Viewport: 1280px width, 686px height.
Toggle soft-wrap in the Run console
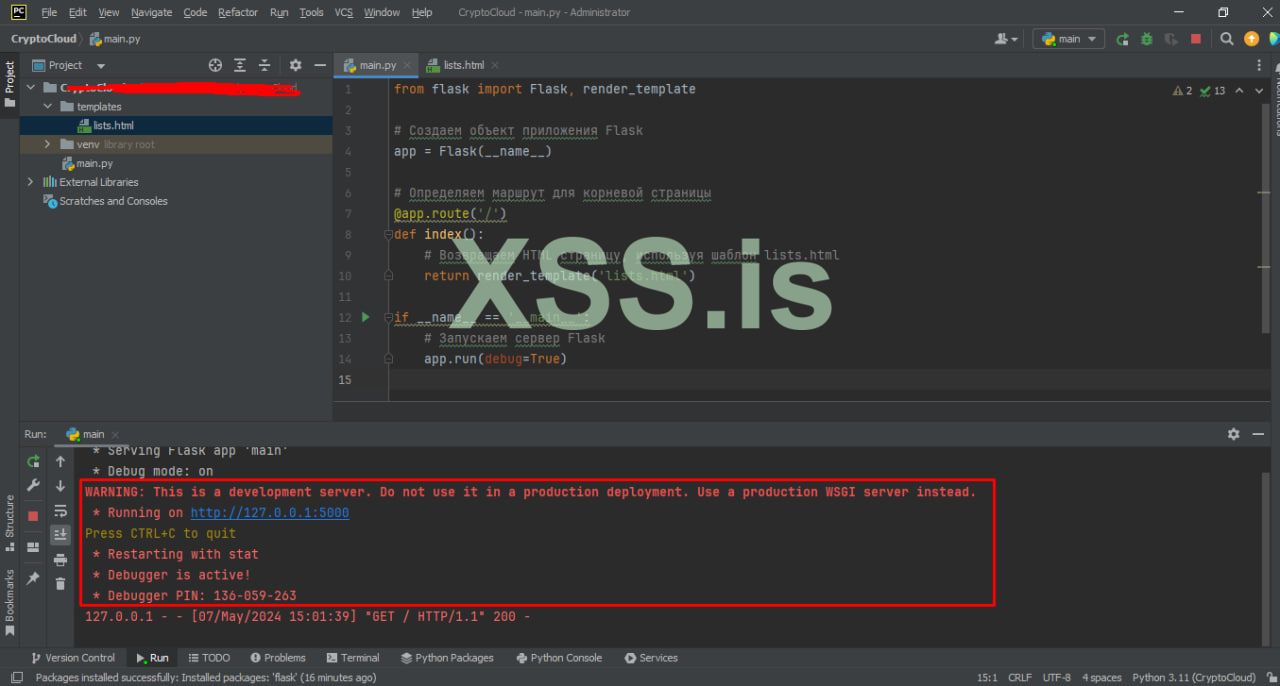[60, 511]
